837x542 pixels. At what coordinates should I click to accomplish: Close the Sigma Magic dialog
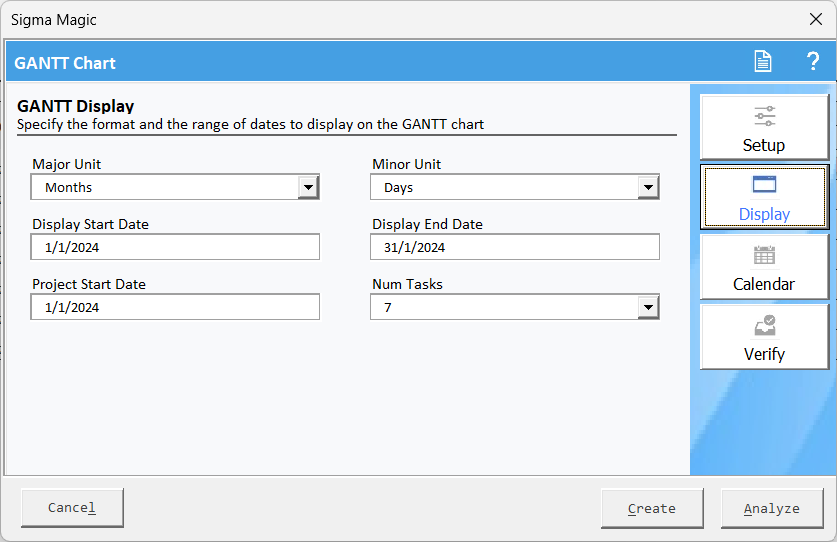pyautogui.click(x=816, y=19)
